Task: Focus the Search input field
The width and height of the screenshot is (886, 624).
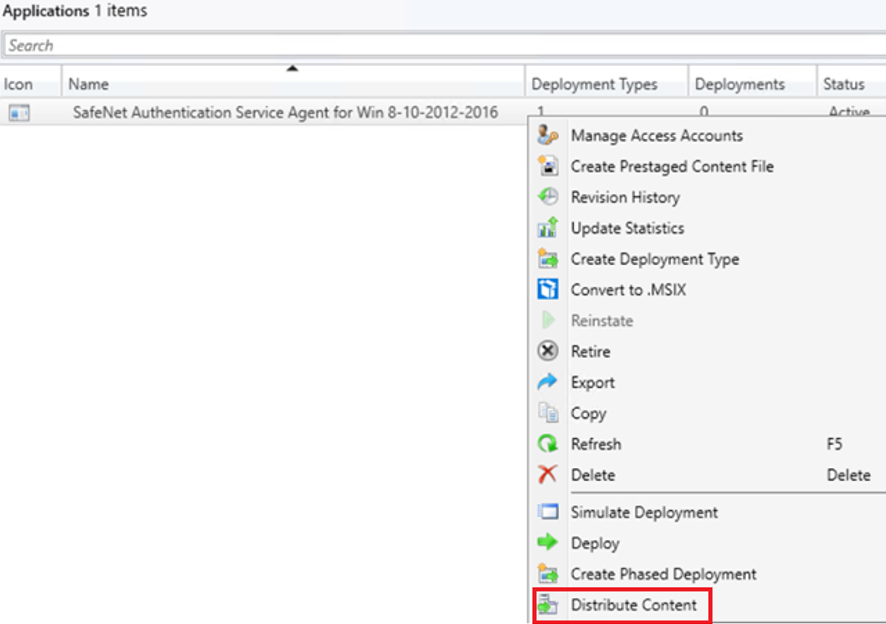Action: (444, 45)
